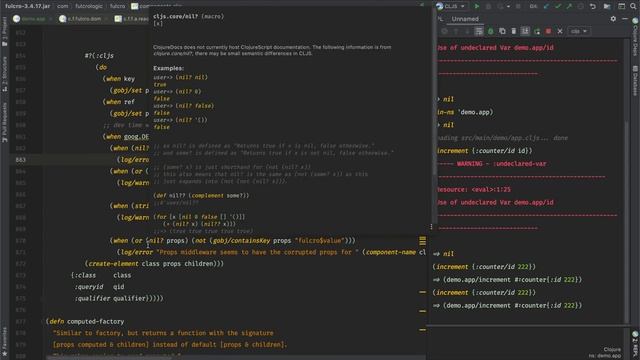Hide the REPL tool window with minus icon
Viewport: 640px width, 360px height.
[x=625, y=19]
